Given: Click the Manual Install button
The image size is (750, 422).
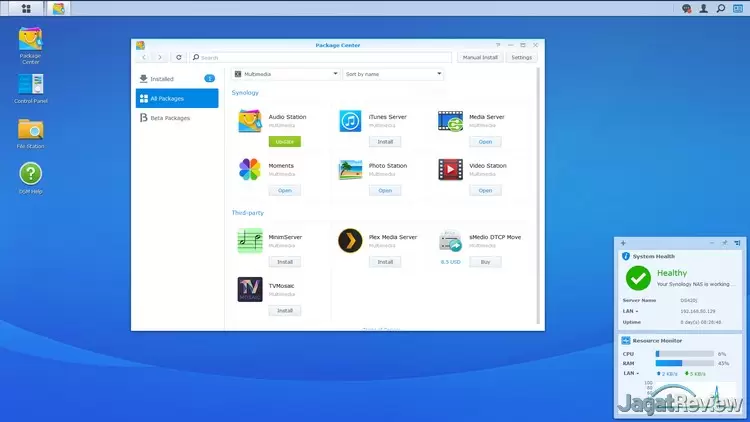Looking at the screenshot, I should 480,57.
